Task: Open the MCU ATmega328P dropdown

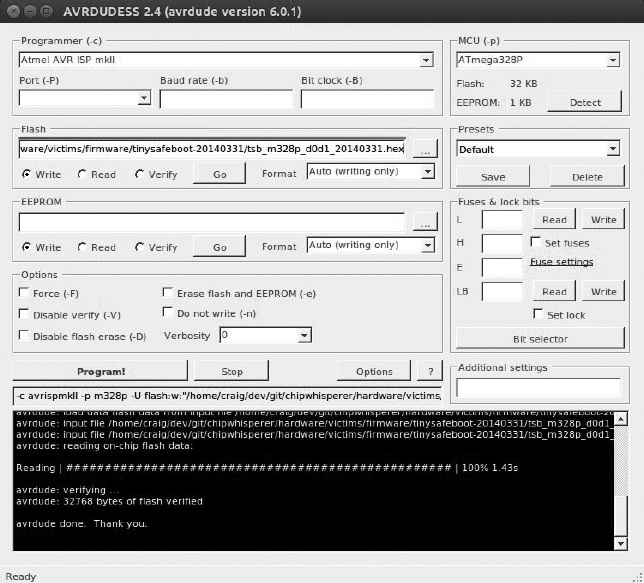Action: point(613,60)
